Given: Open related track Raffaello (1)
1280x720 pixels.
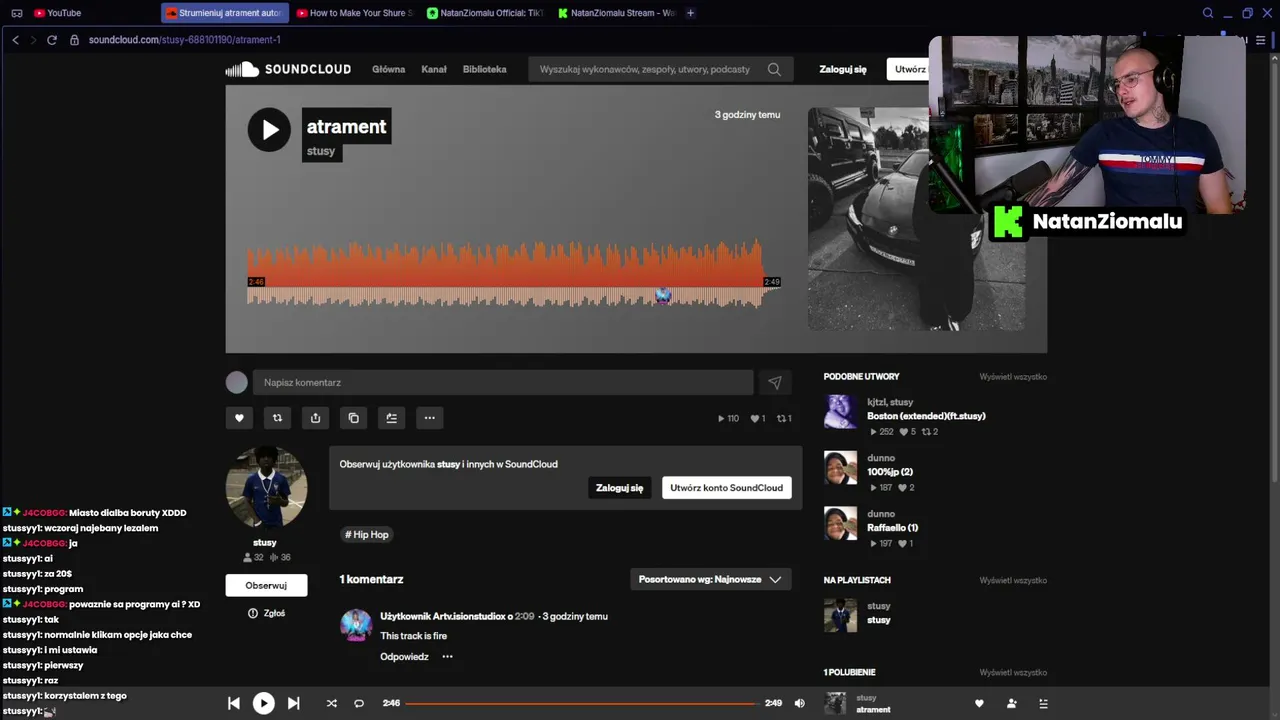Looking at the screenshot, I should pyautogui.click(x=892, y=528).
